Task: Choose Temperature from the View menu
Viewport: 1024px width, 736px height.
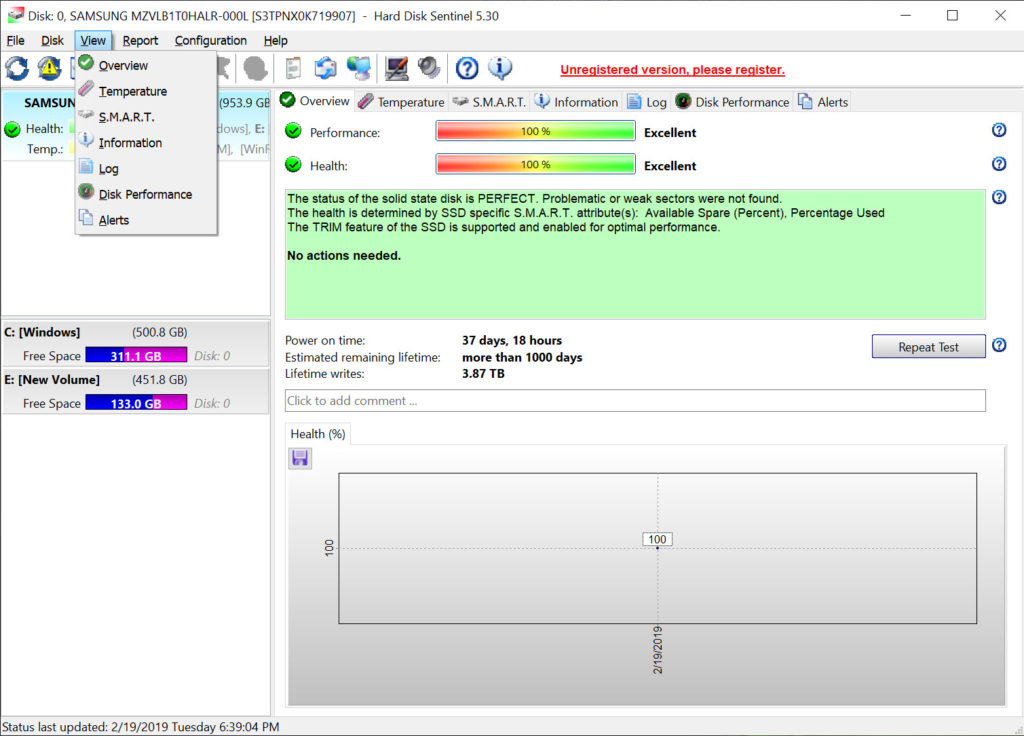Action: (146, 91)
